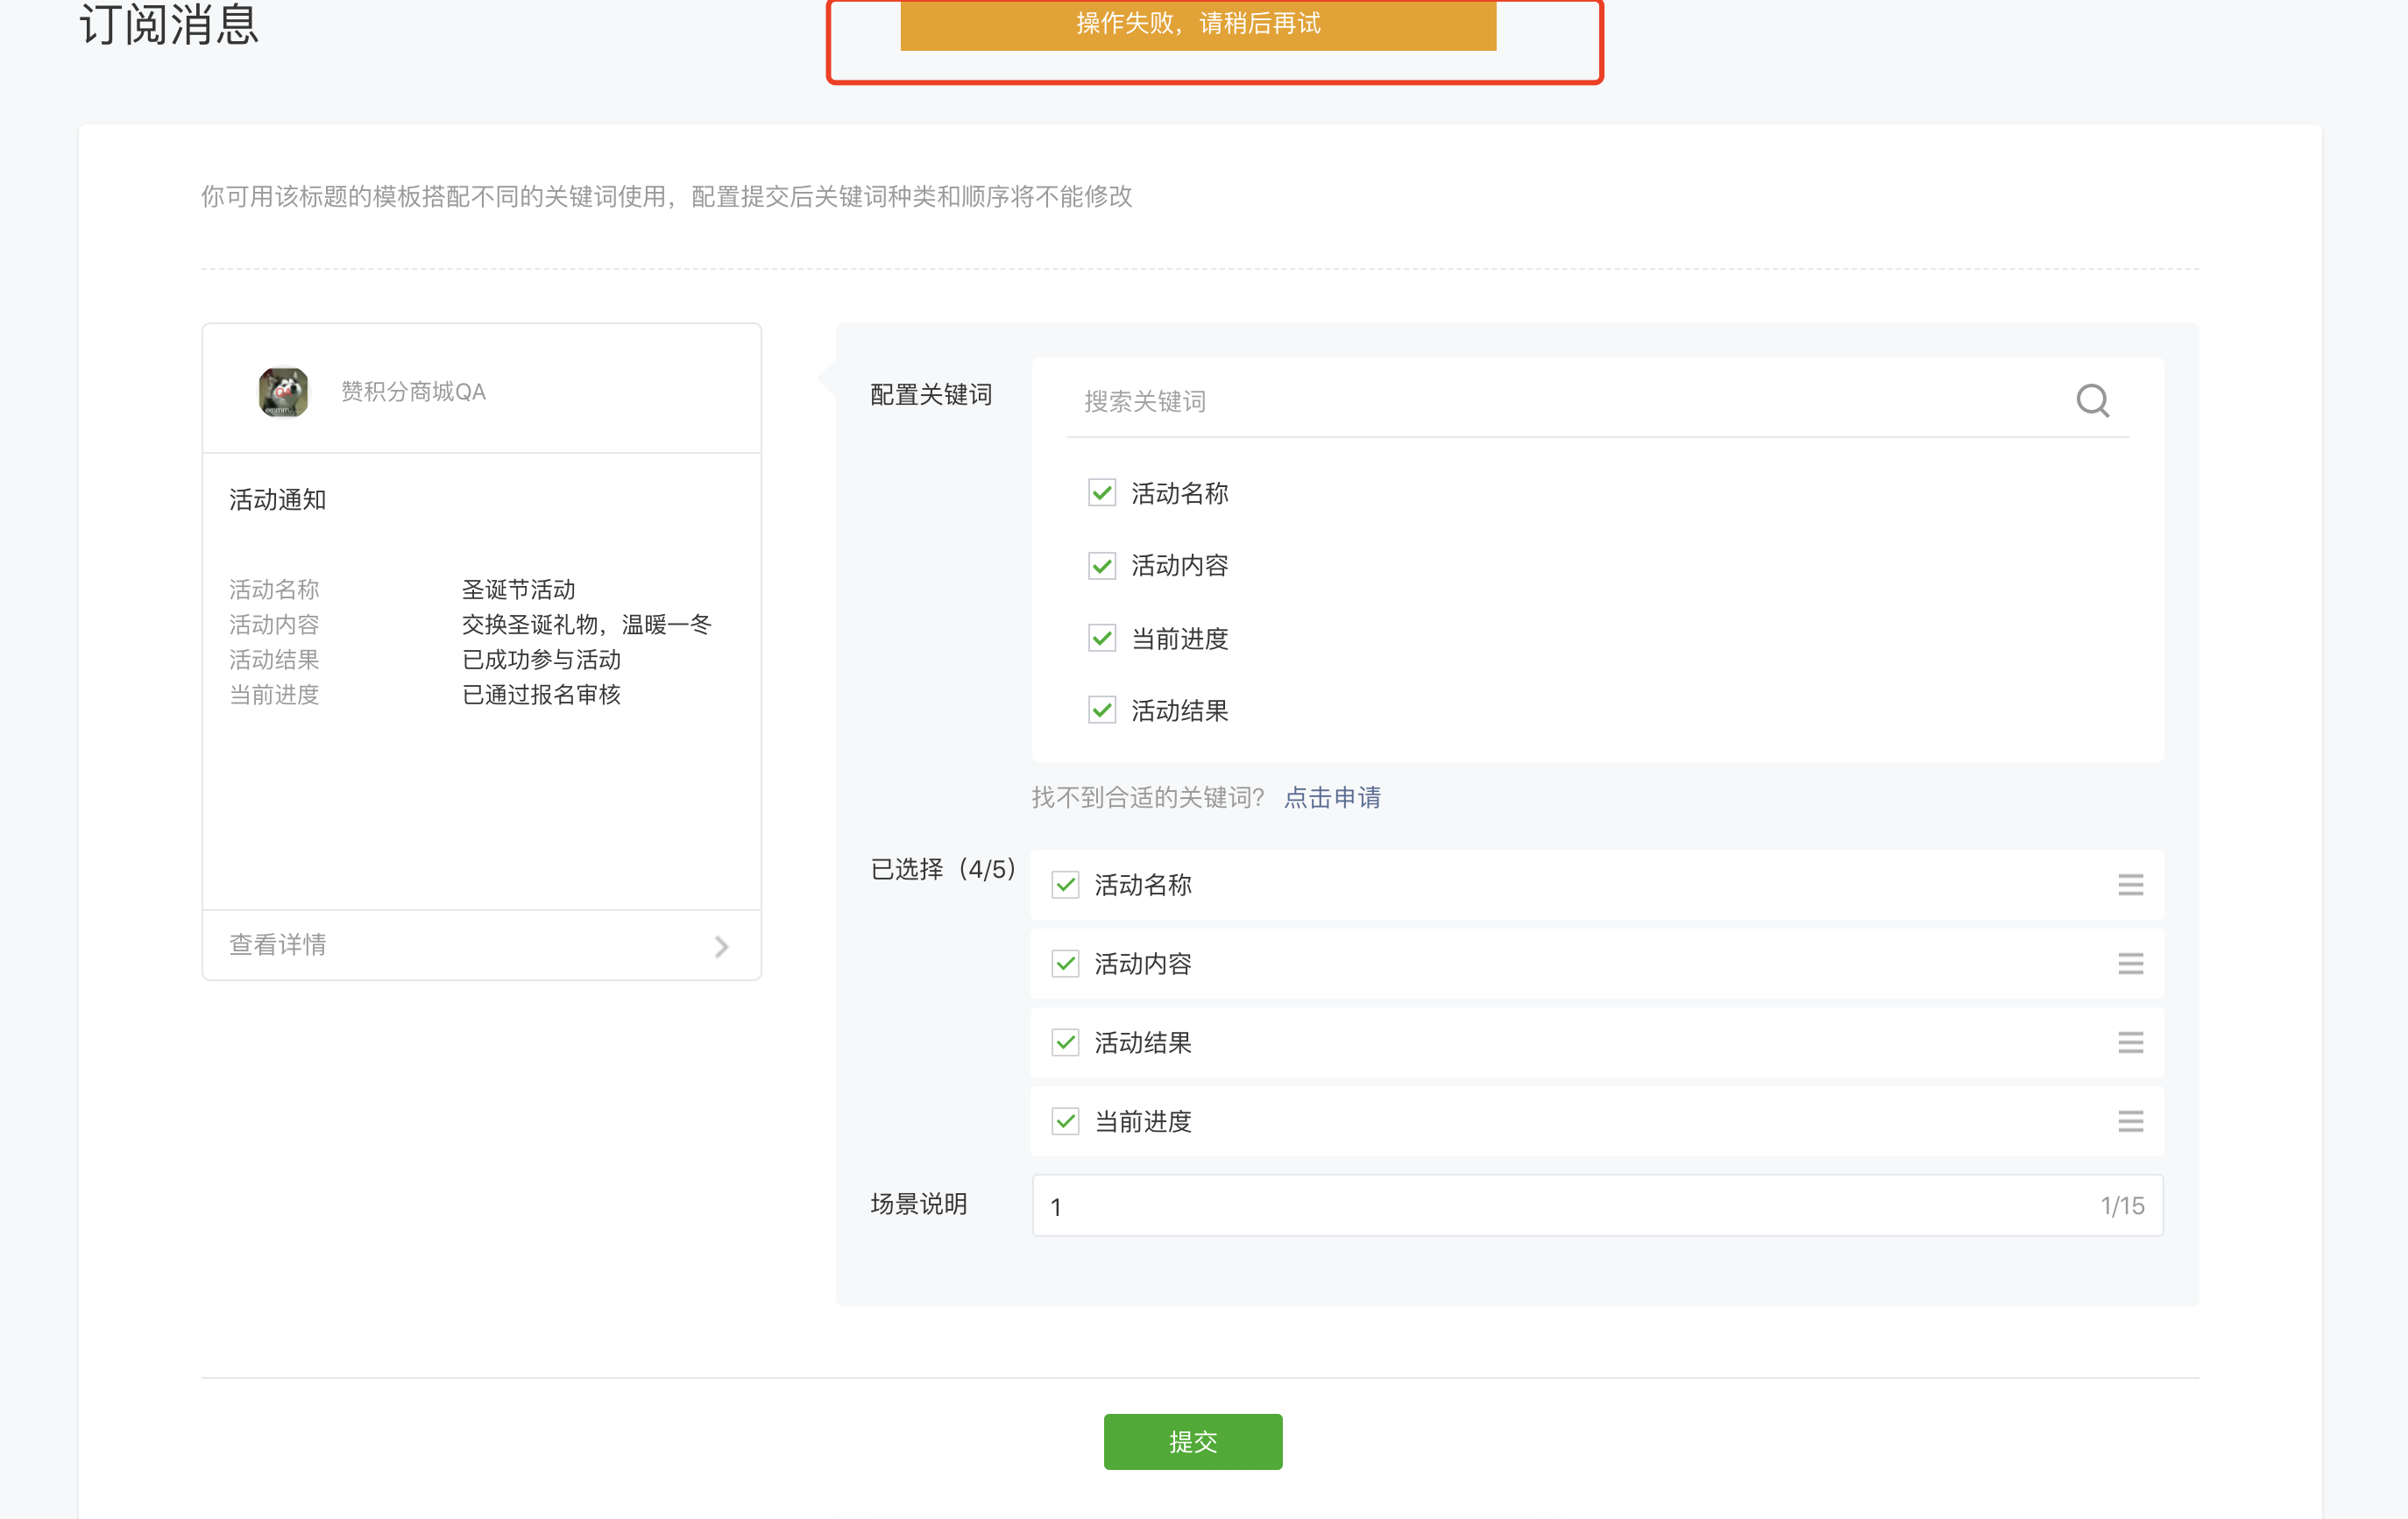Uncheck 当前进度 in keyword configuration list
Screen dimensions: 2408x1519
(1102, 638)
